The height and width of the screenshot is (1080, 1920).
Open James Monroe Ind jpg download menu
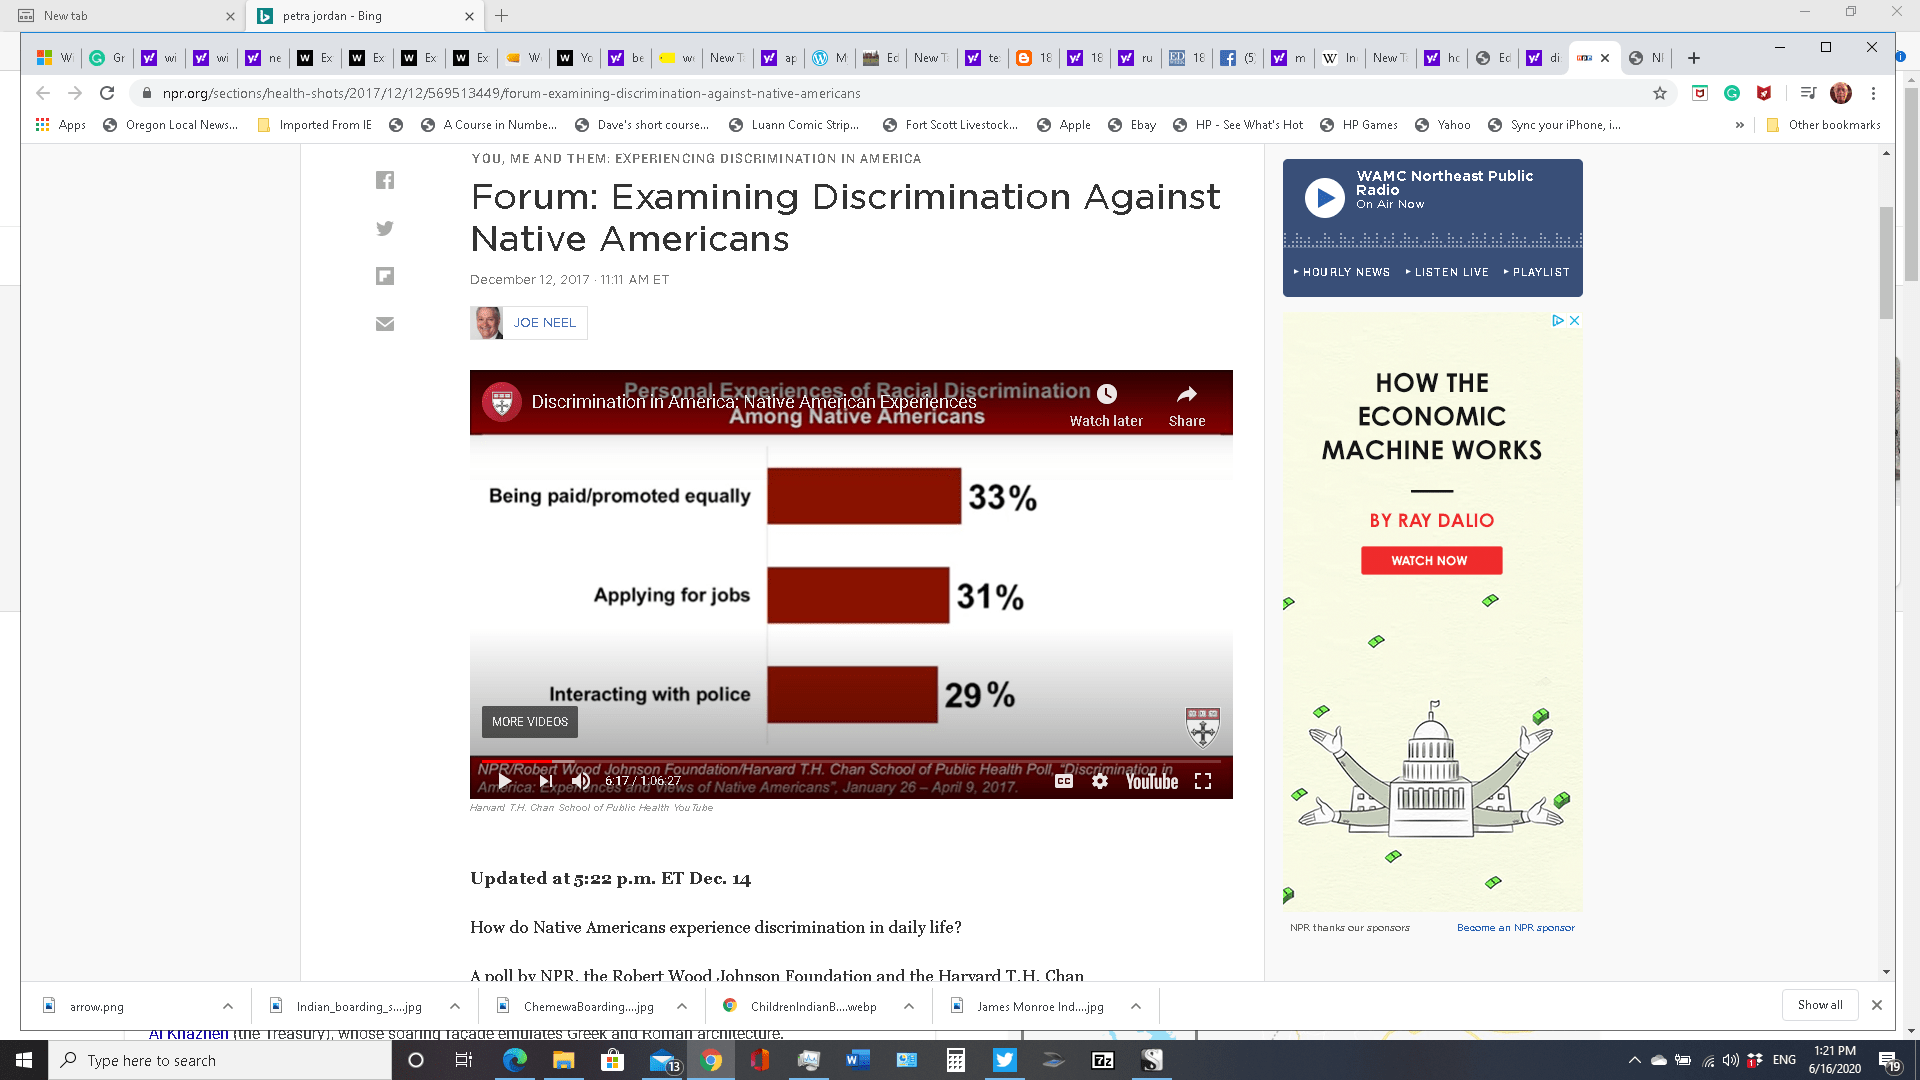coord(1136,1006)
